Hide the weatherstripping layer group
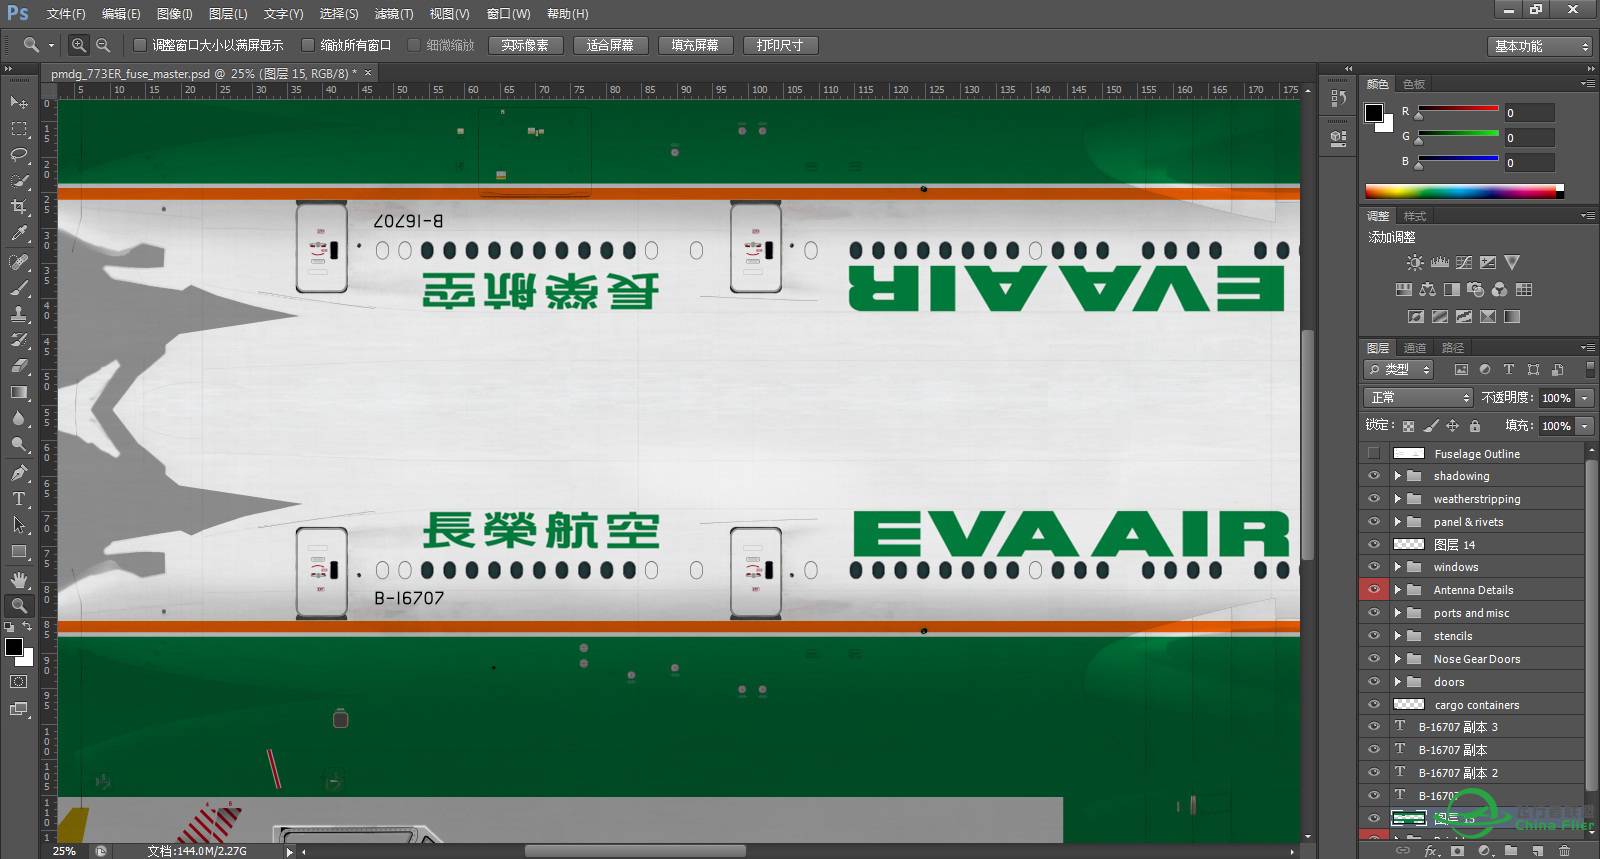 pos(1374,499)
